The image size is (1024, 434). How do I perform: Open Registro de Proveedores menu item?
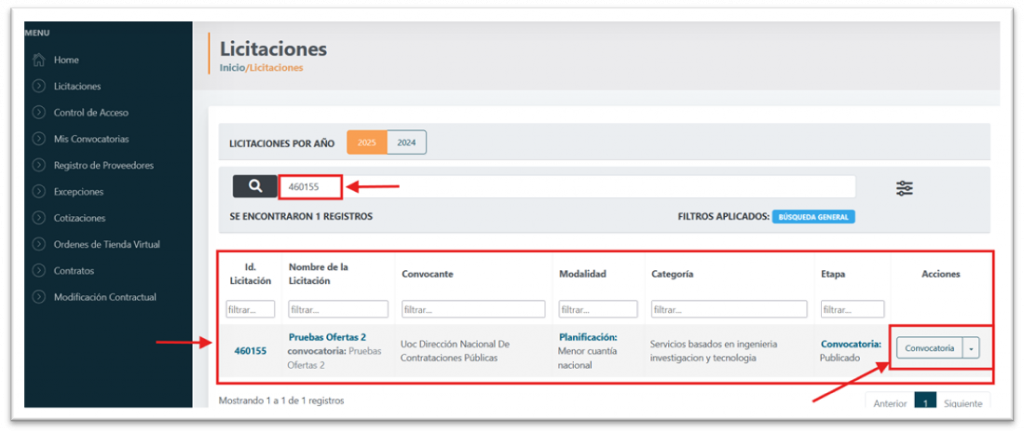coord(104,165)
